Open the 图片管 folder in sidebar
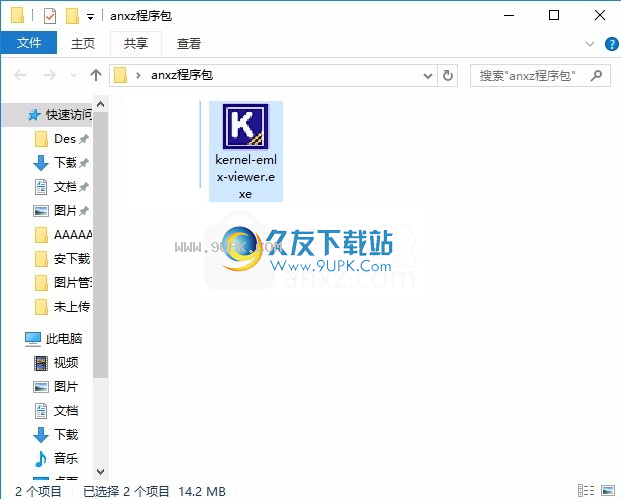The height and width of the screenshot is (499, 621). click(x=63, y=283)
